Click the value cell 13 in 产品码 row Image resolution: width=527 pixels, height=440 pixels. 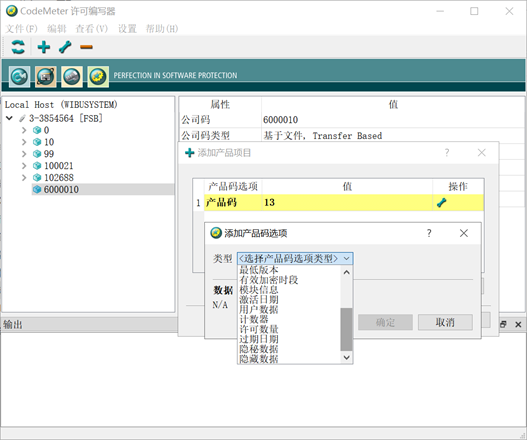click(347, 203)
